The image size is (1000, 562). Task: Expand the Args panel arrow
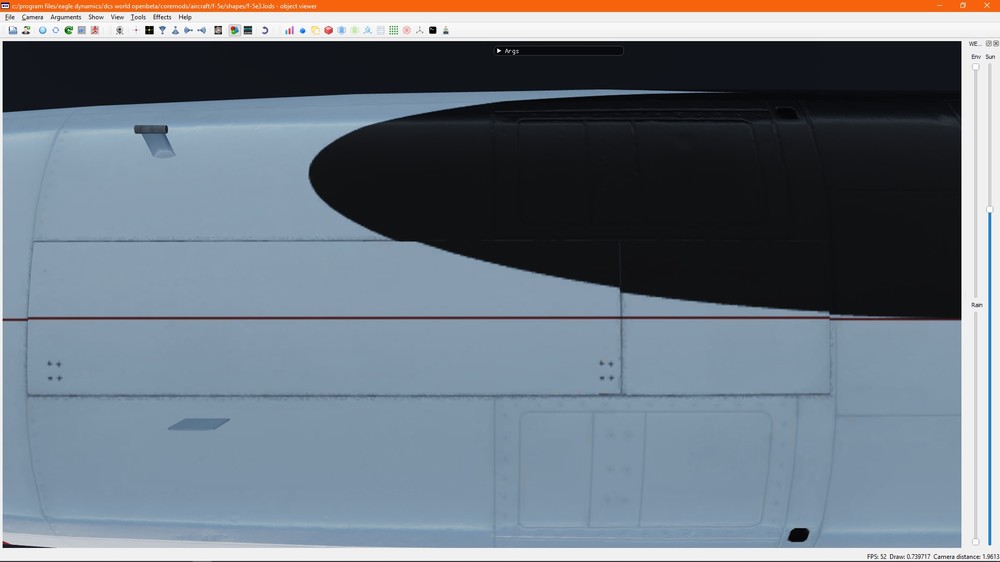pyautogui.click(x=499, y=50)
